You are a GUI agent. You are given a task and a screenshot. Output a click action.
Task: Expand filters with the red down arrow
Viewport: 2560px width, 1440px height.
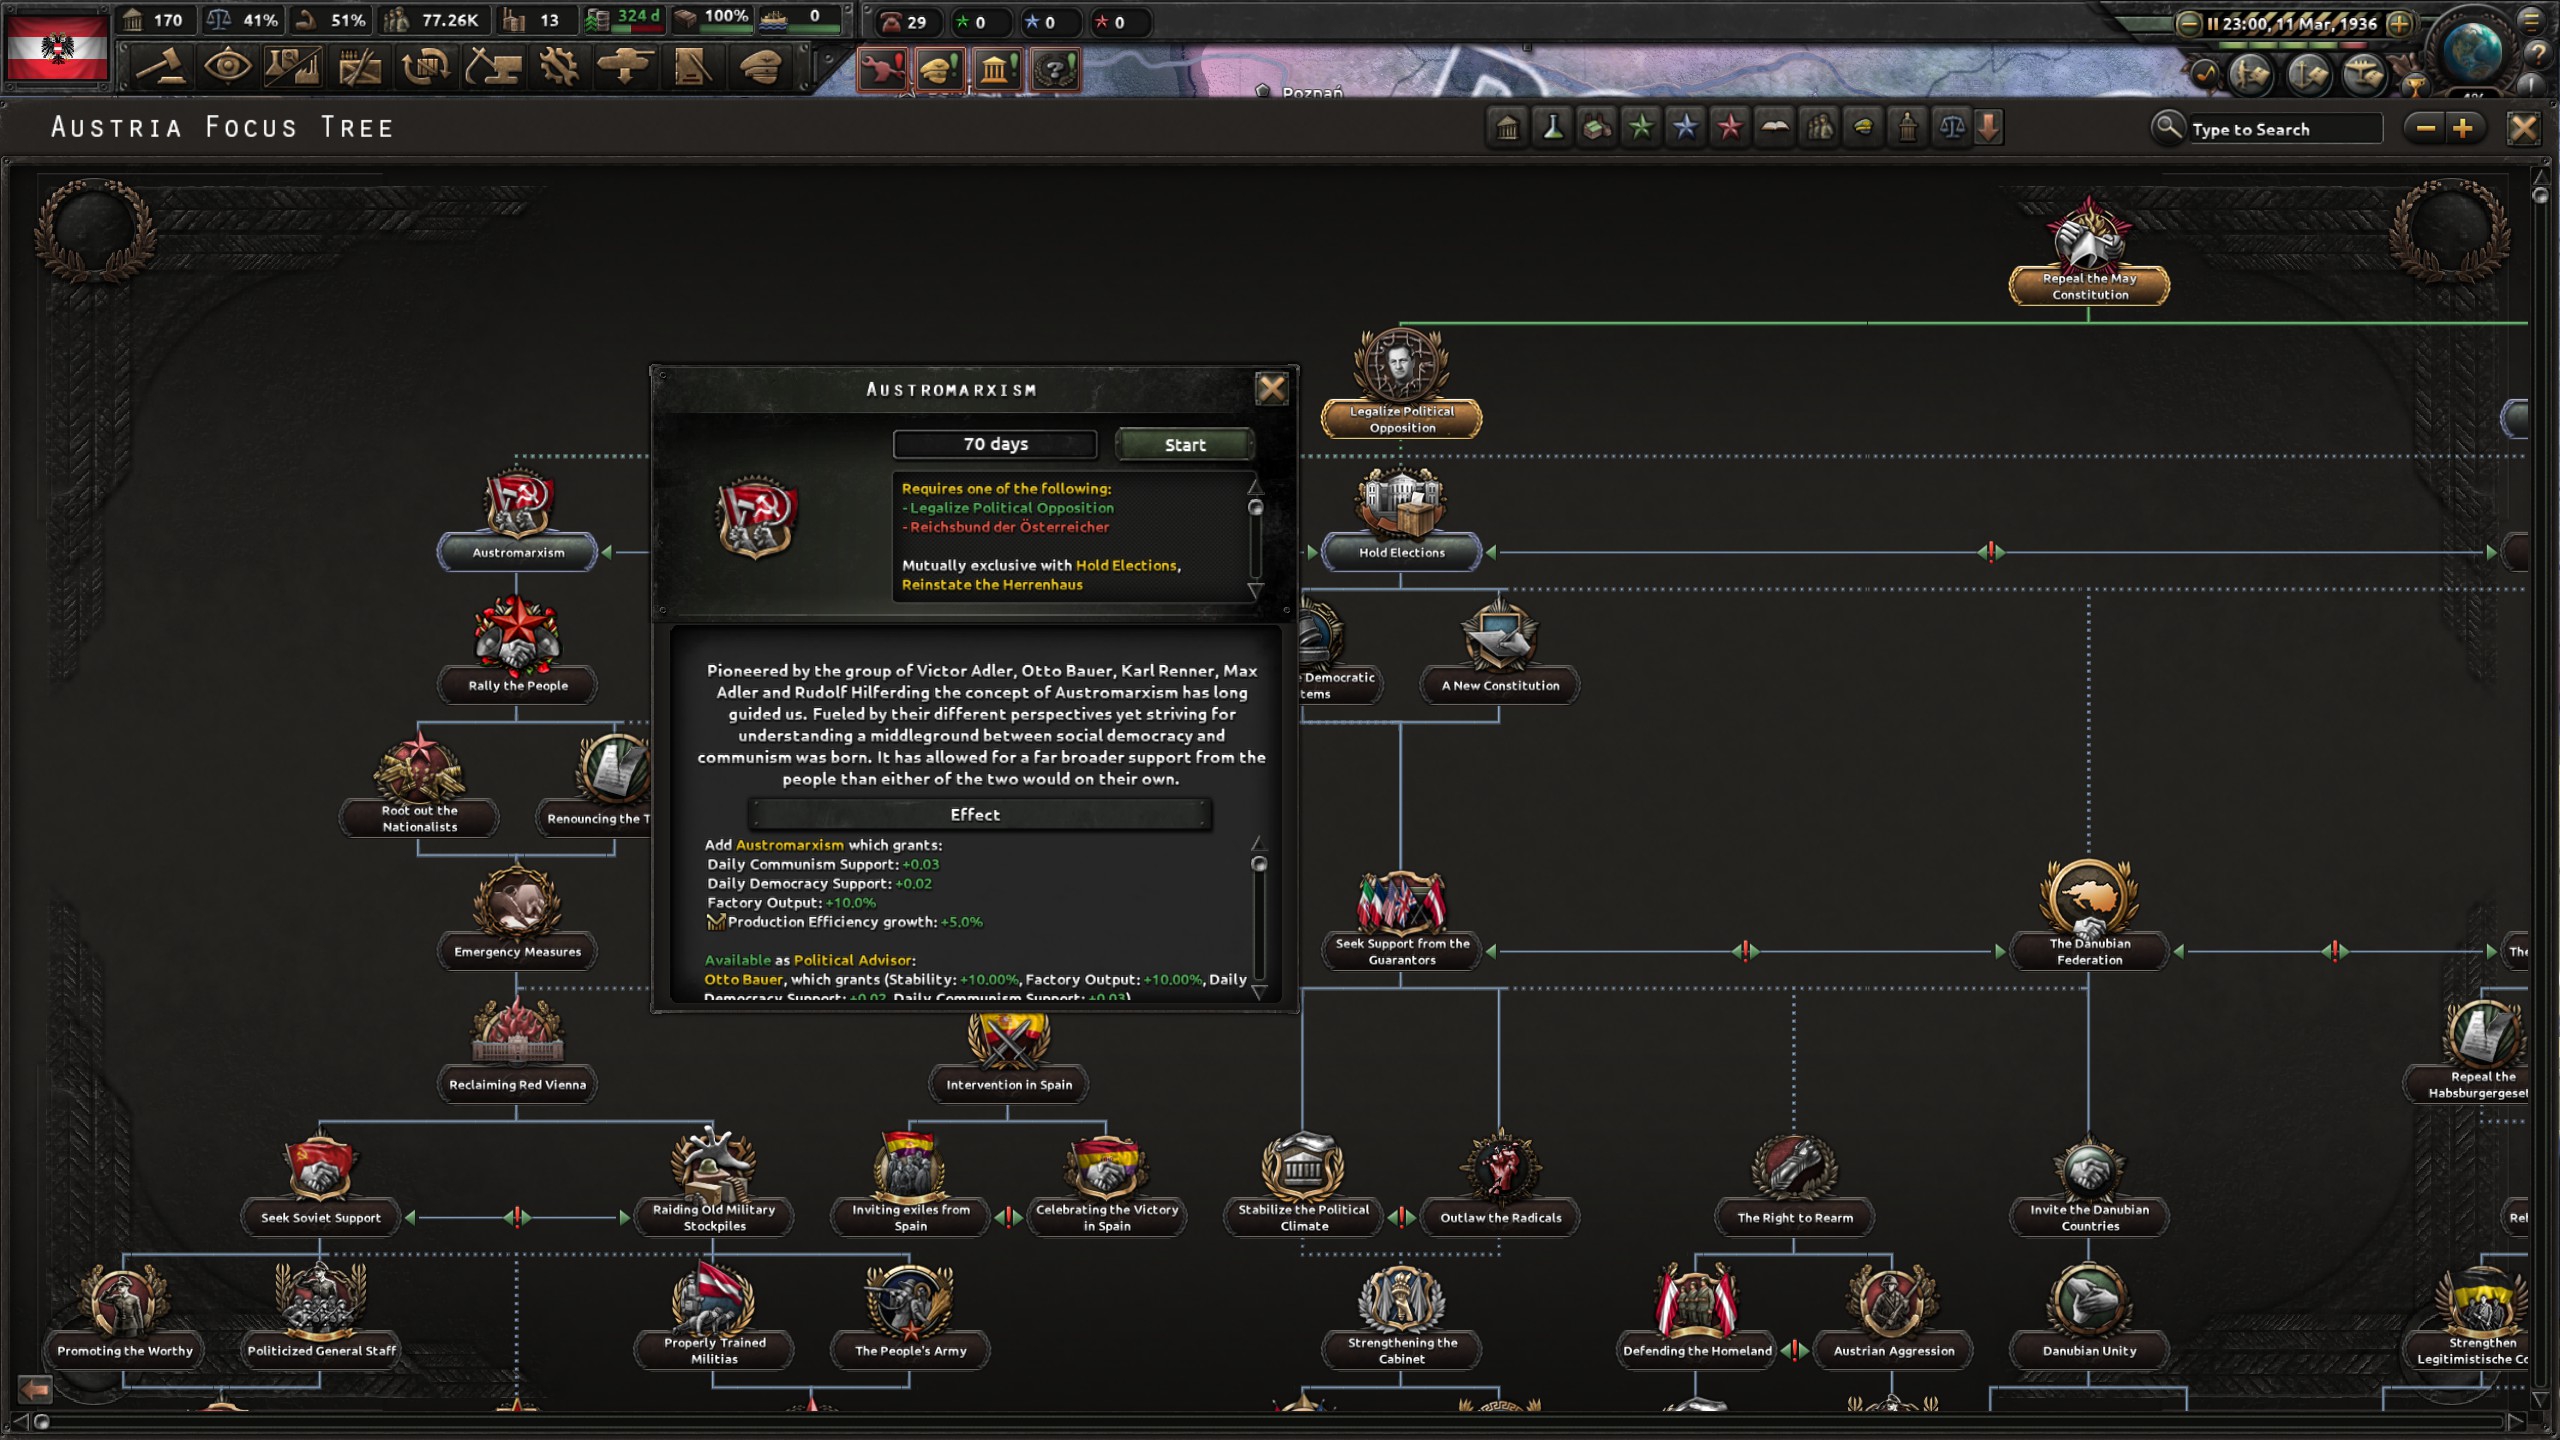1989,127
